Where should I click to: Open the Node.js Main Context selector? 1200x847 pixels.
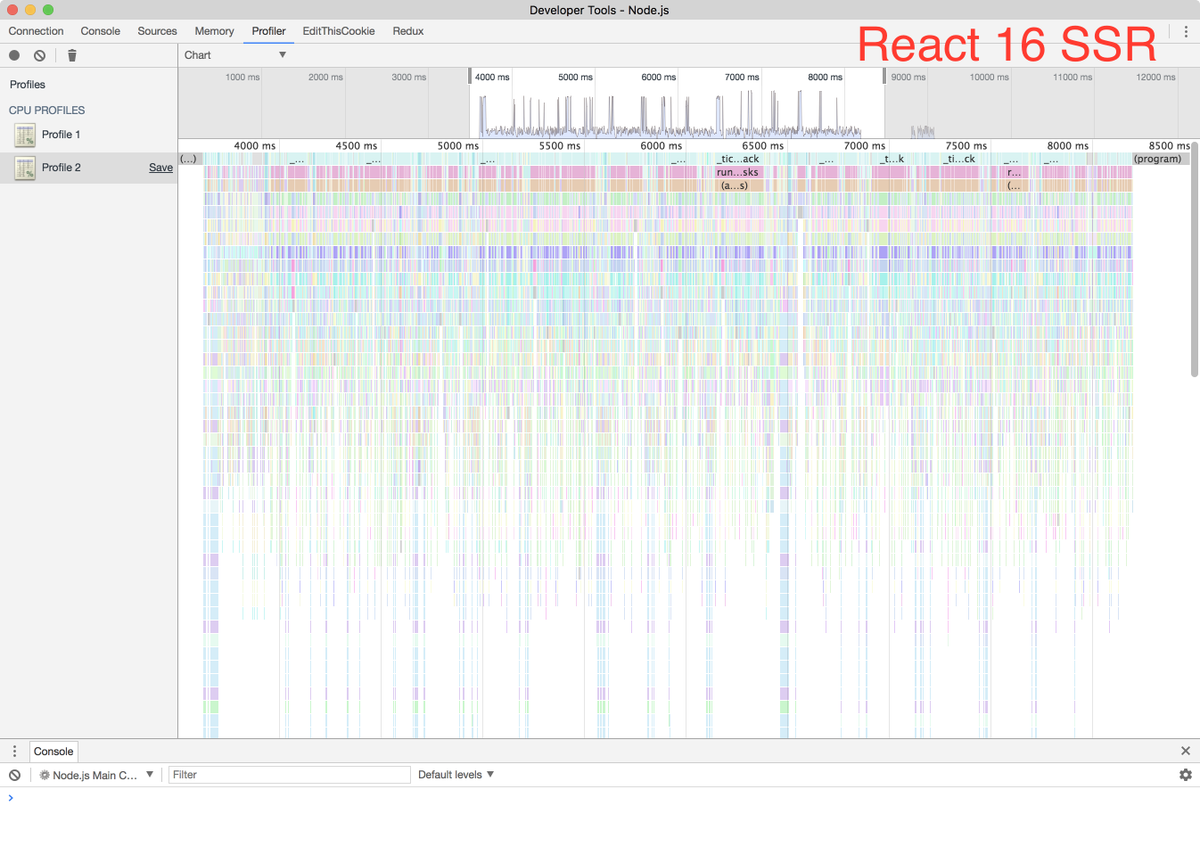click(97, 775)
